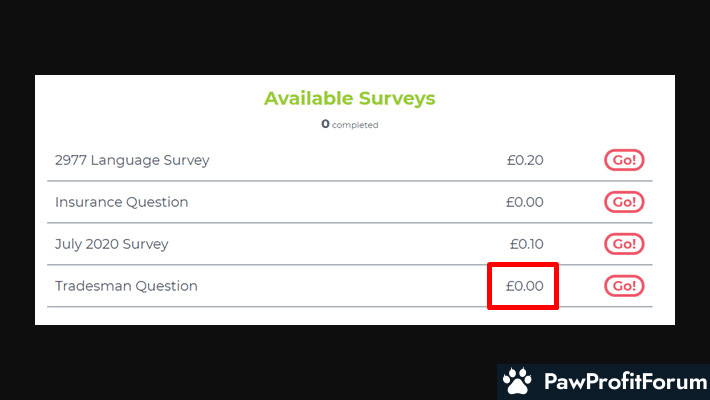Viewport: 710px width, 400px height.
Task: Click the dark background above the surveys panel
Action: pyautogui.click(x=355, y=36)
